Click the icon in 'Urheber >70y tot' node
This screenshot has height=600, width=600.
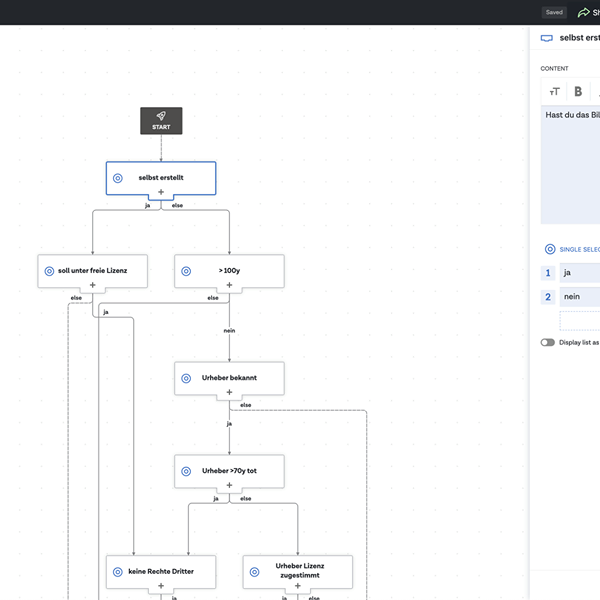click(186, 471)
